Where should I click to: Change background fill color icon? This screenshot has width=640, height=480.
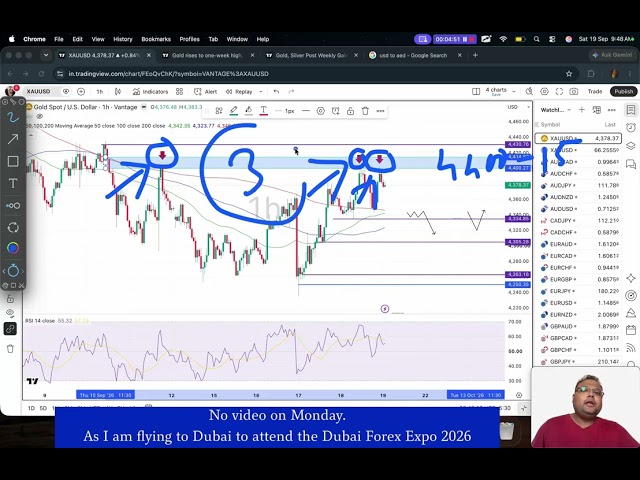(x=249, y=111)
